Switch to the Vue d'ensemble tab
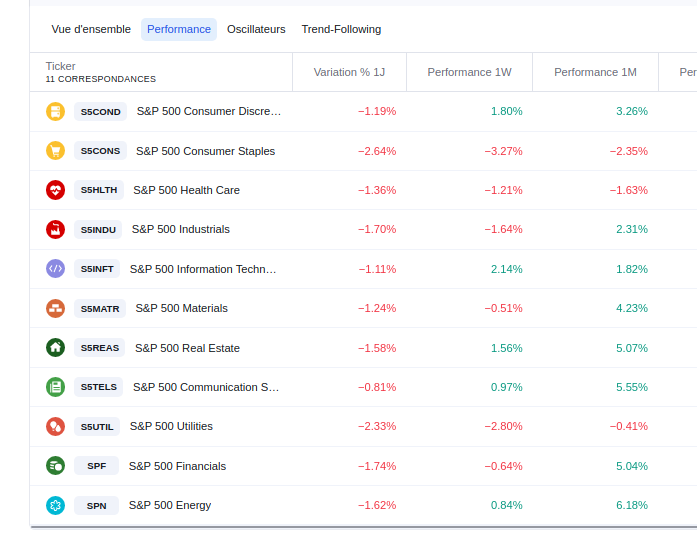This screenshot has height=557, width=697. tap(91, 29)
